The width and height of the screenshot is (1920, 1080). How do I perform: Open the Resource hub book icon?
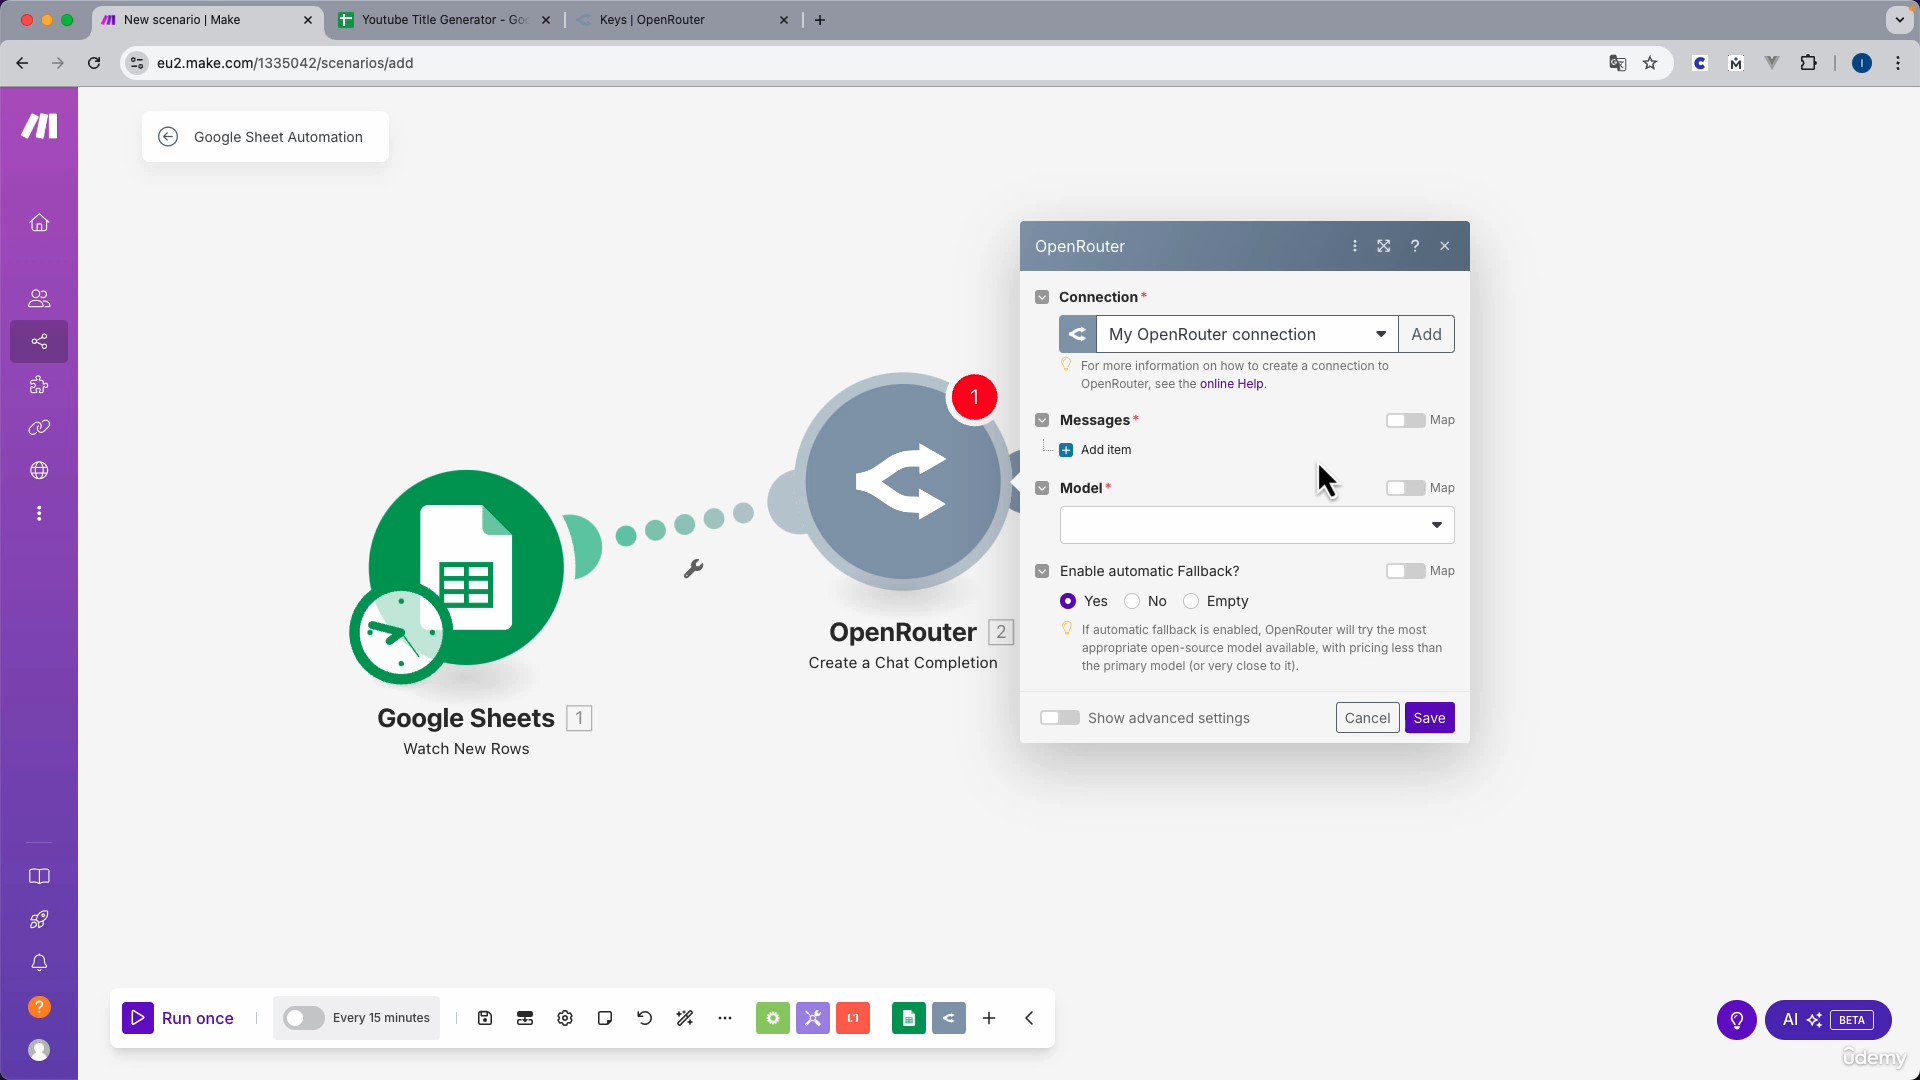click(x=39, y=877)
